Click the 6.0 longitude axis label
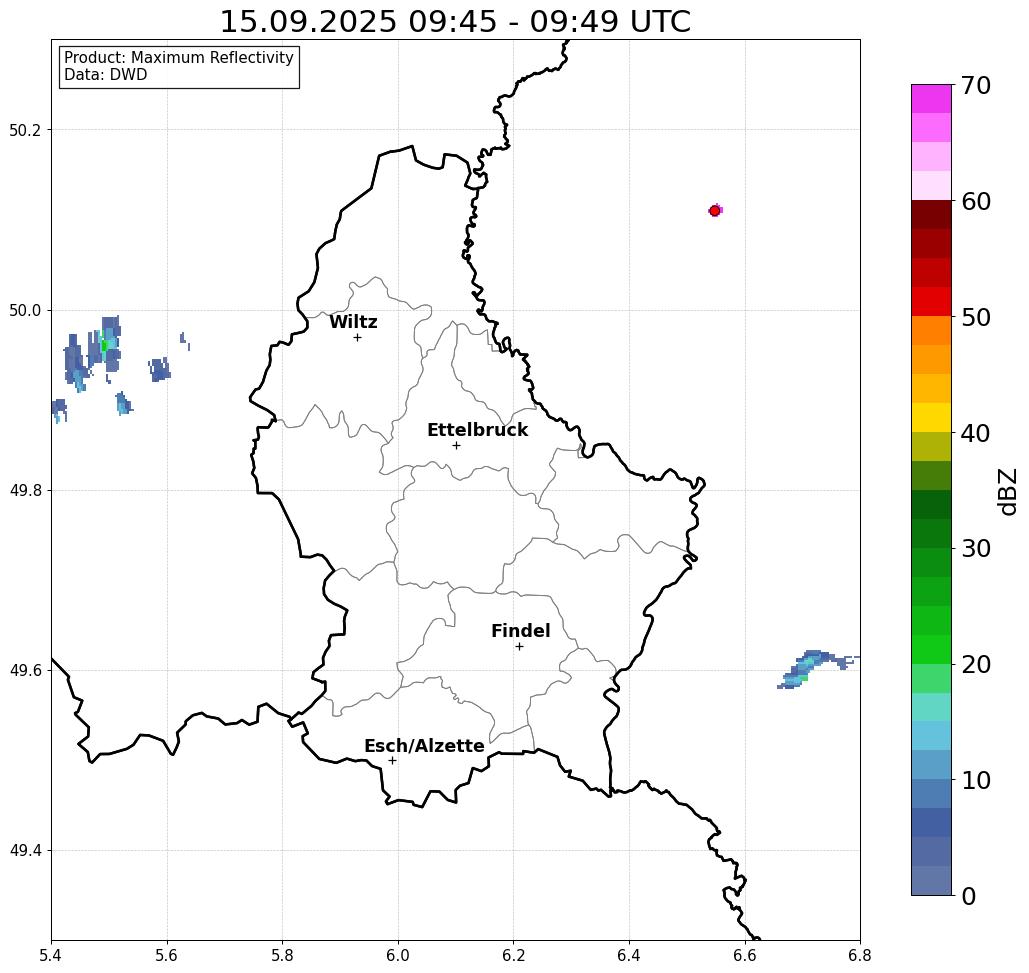This screenshot has height=973, width=1029. 398,955
